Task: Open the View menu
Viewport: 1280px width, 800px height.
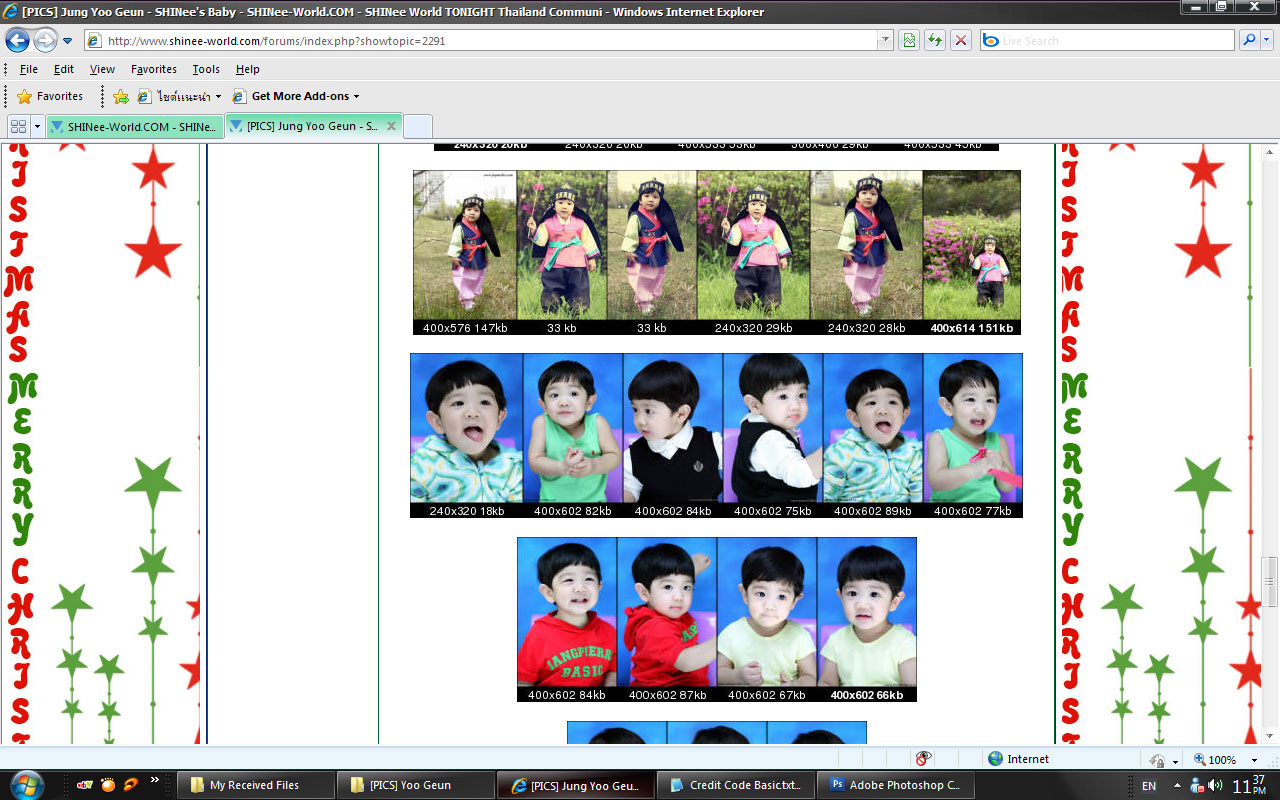Action: (102, 69)
